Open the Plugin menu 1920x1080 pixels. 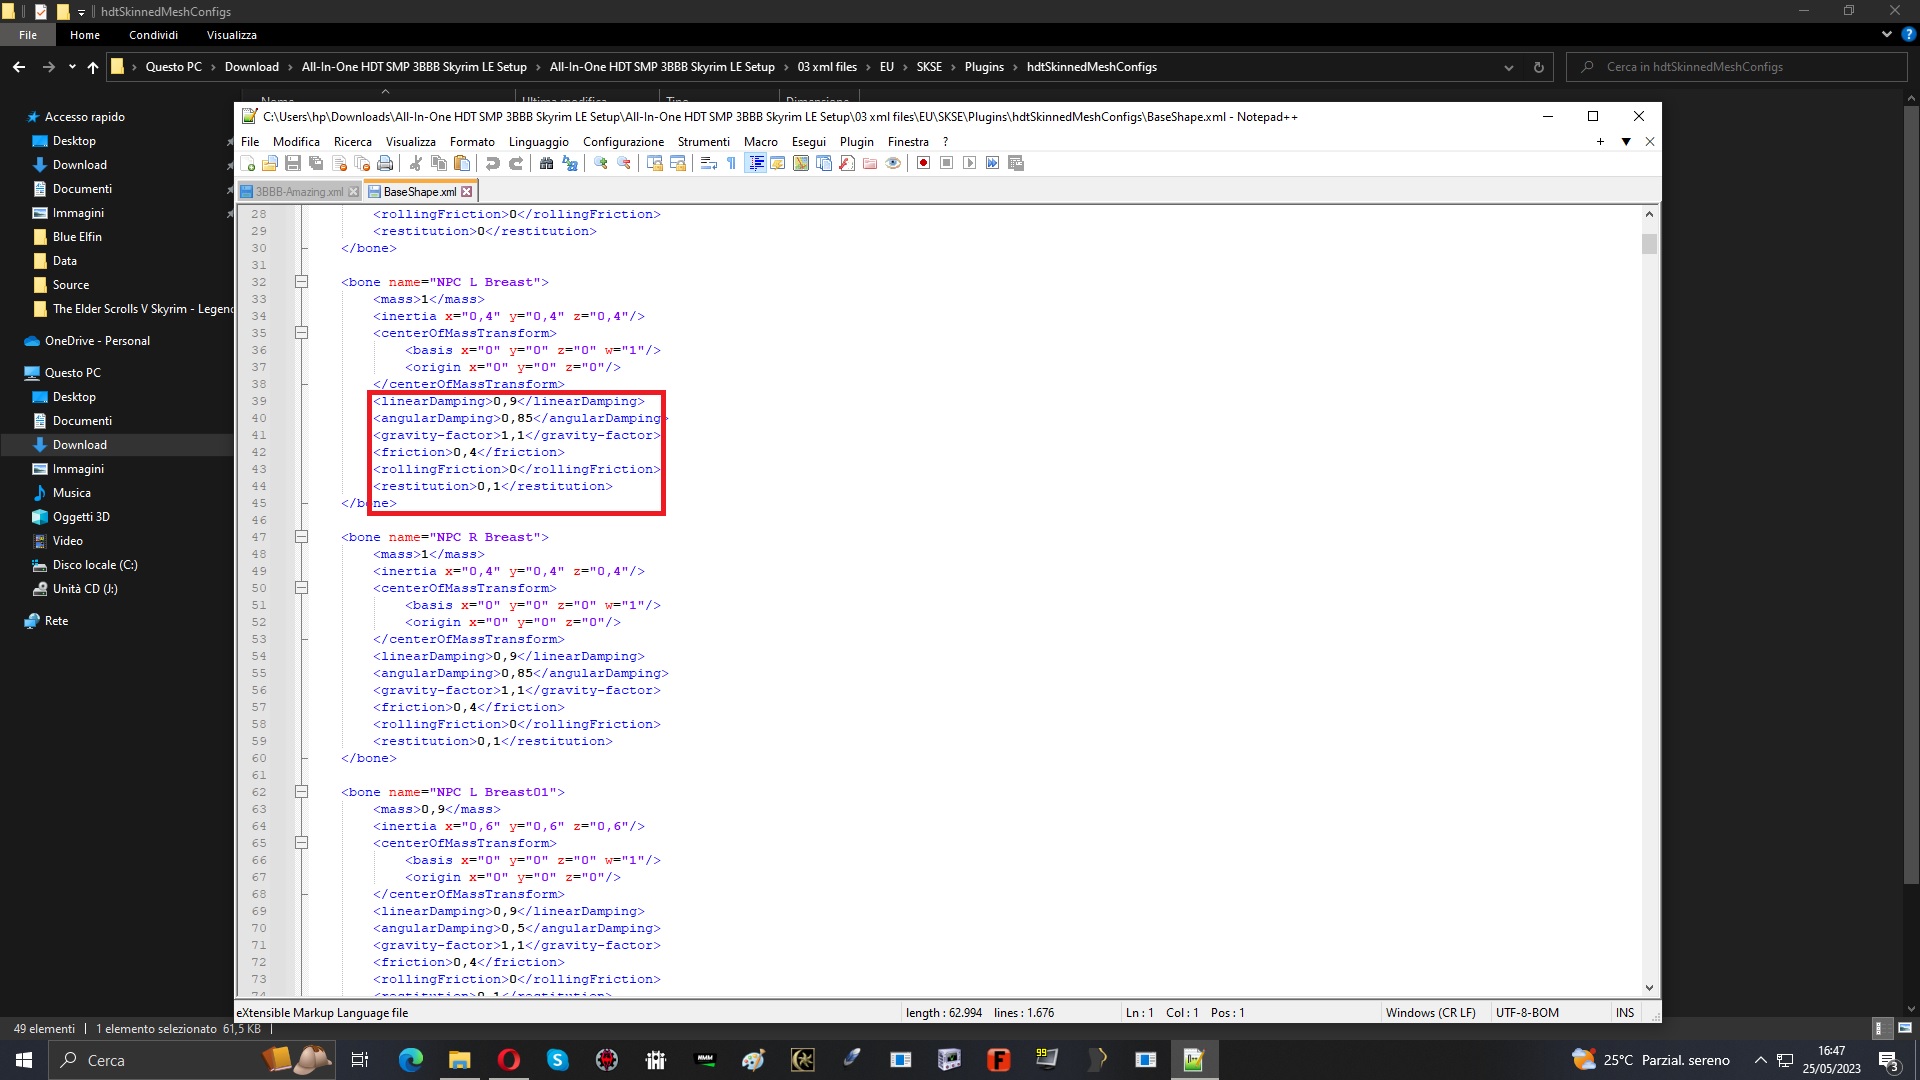coord(856,142)
